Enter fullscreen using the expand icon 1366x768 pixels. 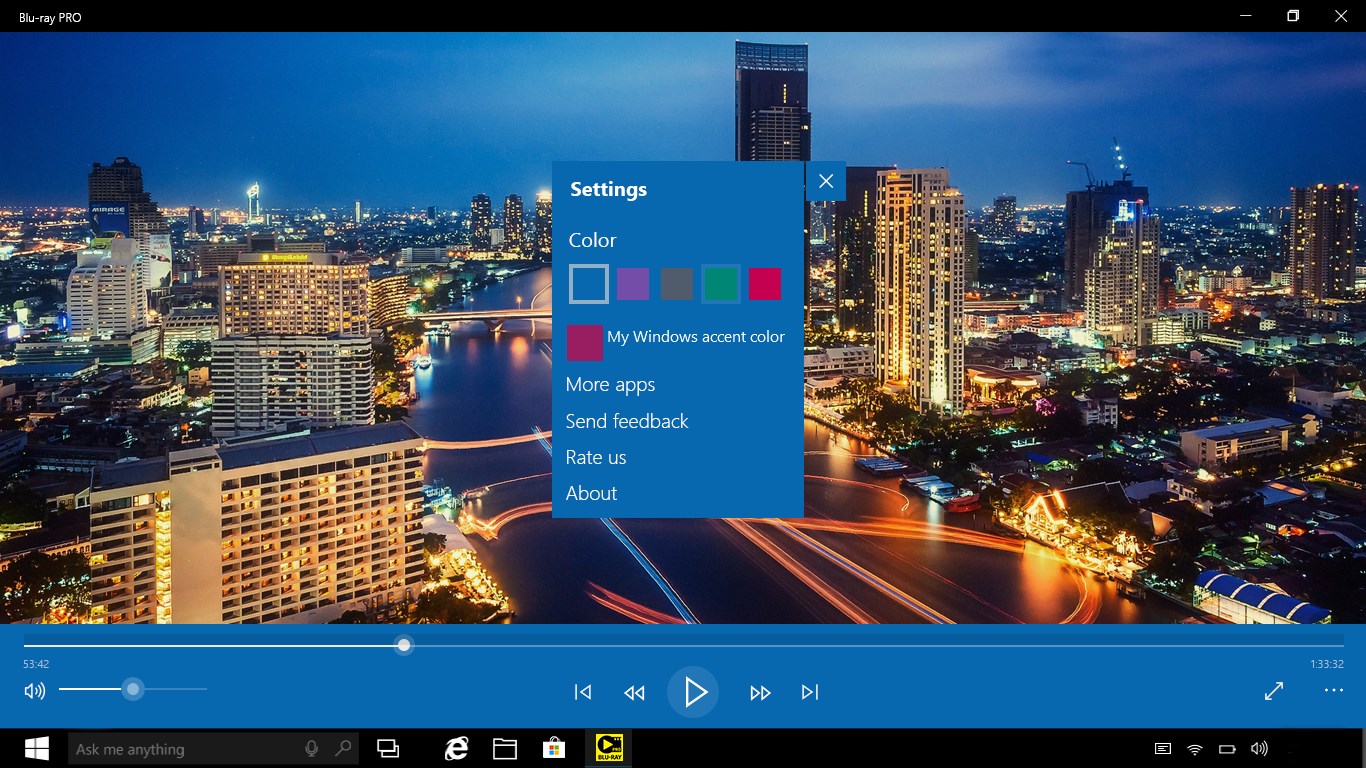(1273, 690)
